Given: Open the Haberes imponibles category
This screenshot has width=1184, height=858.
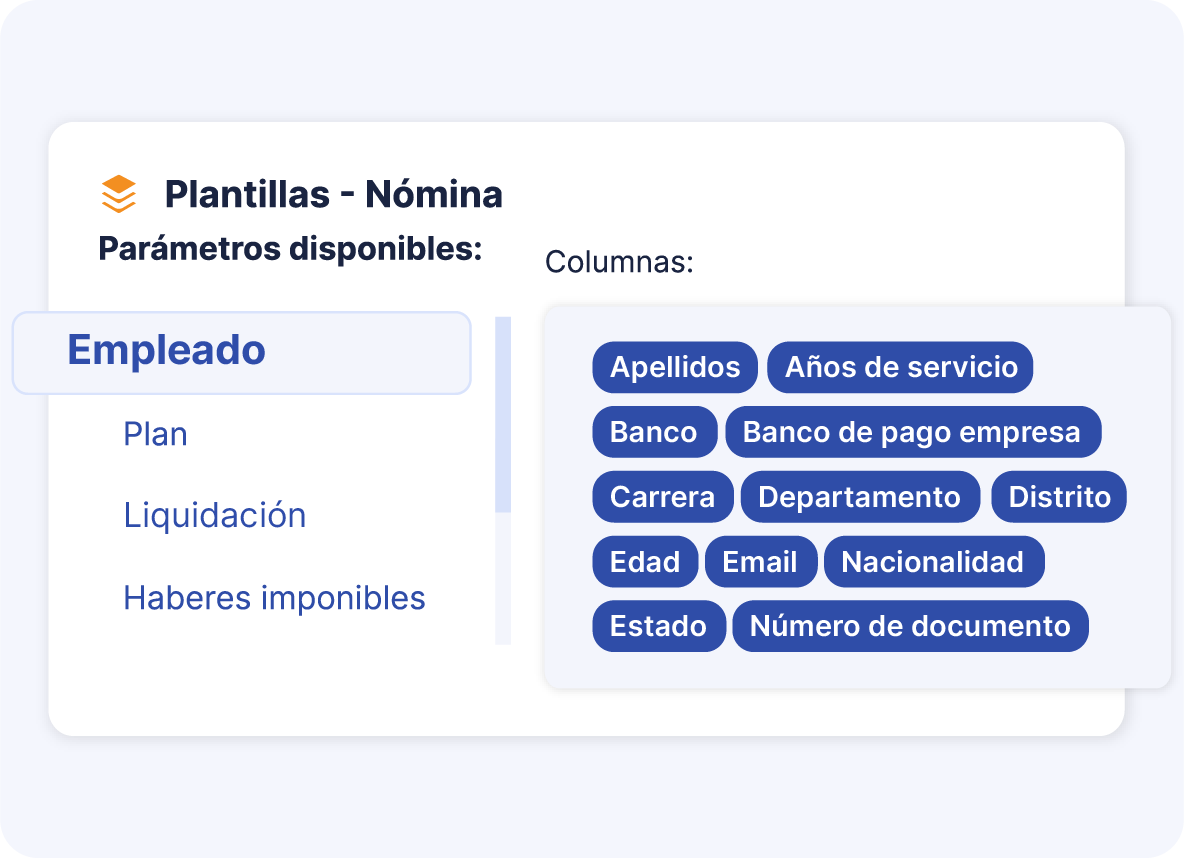Looking at the screenshot, I should pyautogui.click(x=277, y=598).
